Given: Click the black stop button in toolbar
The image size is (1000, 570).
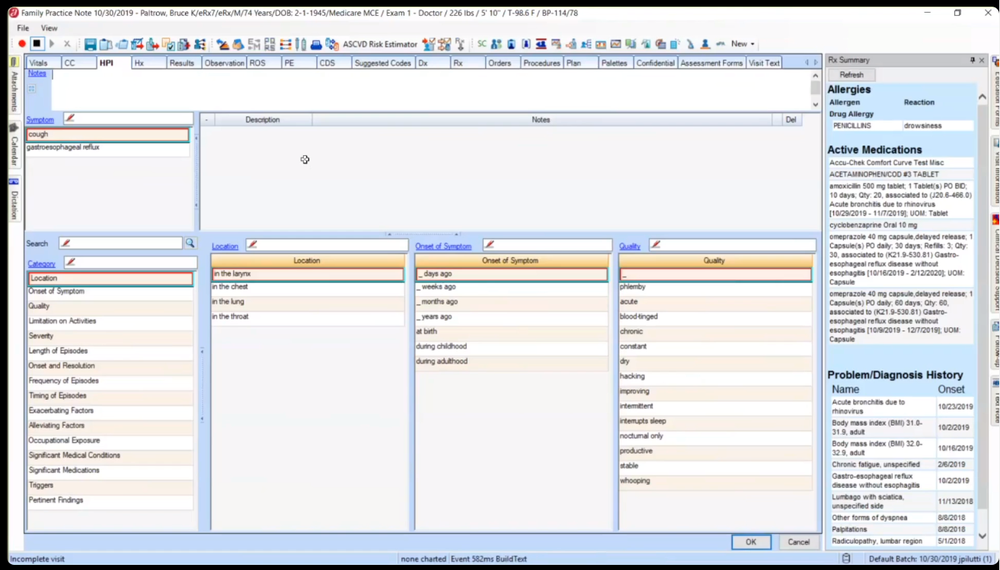Looking at the screenshot, I should click(x=37, y=44).
